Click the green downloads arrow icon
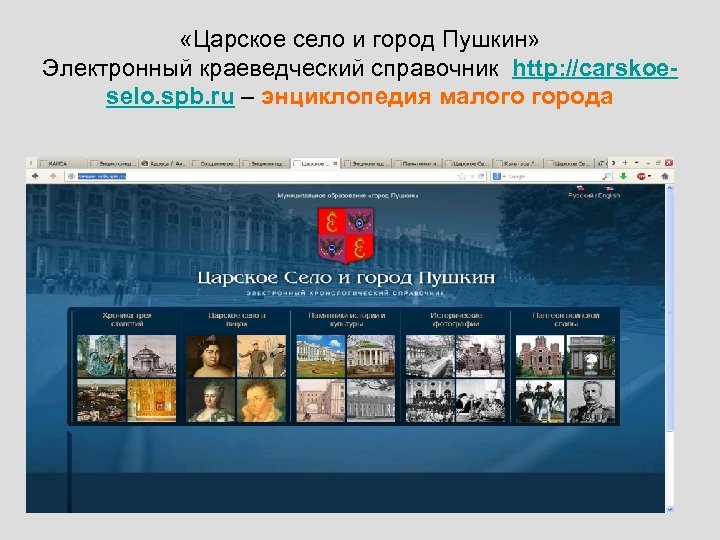This screenshot has height=540, width=720. pyautogui.click(x=623, y=176)
